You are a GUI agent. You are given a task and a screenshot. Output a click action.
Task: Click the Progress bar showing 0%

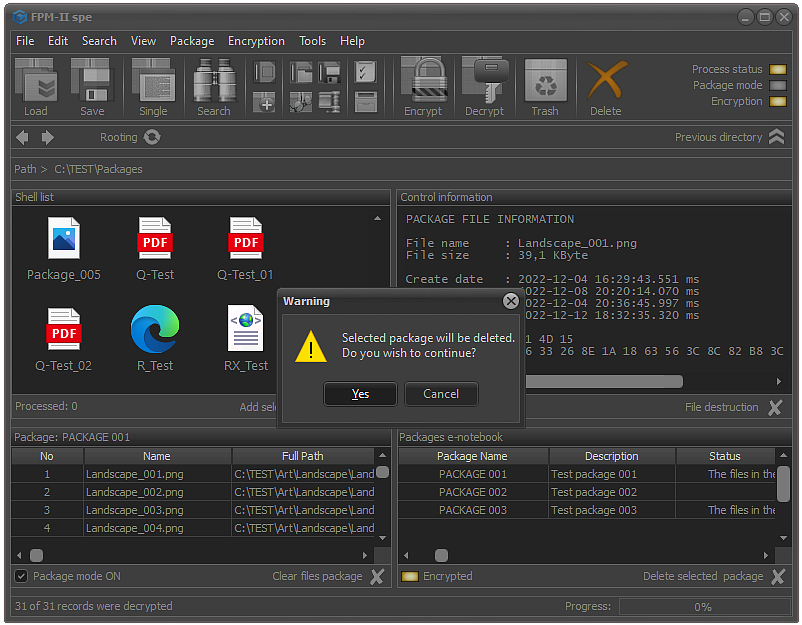pyautogui.click(x=704, y=607)
